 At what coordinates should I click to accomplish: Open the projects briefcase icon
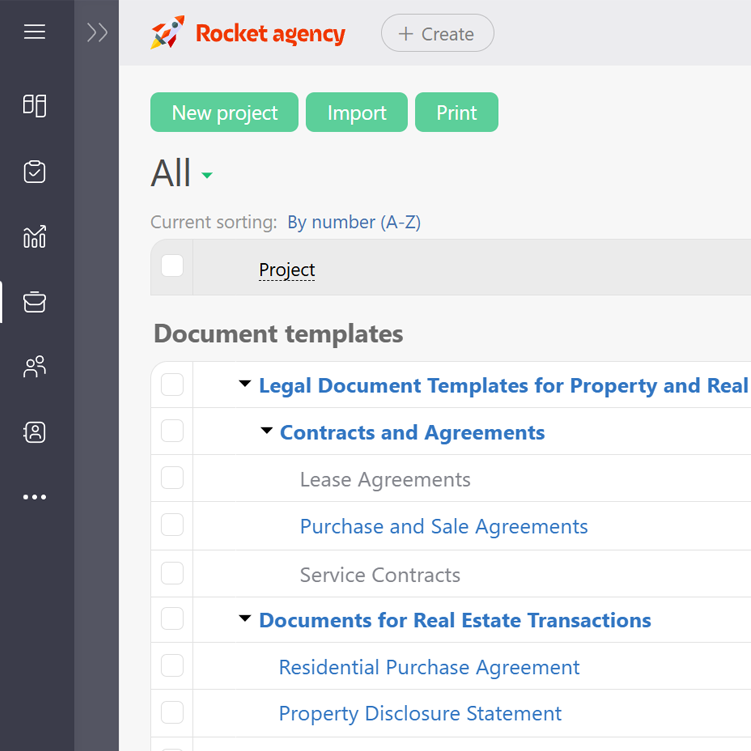tap(34, 302)
